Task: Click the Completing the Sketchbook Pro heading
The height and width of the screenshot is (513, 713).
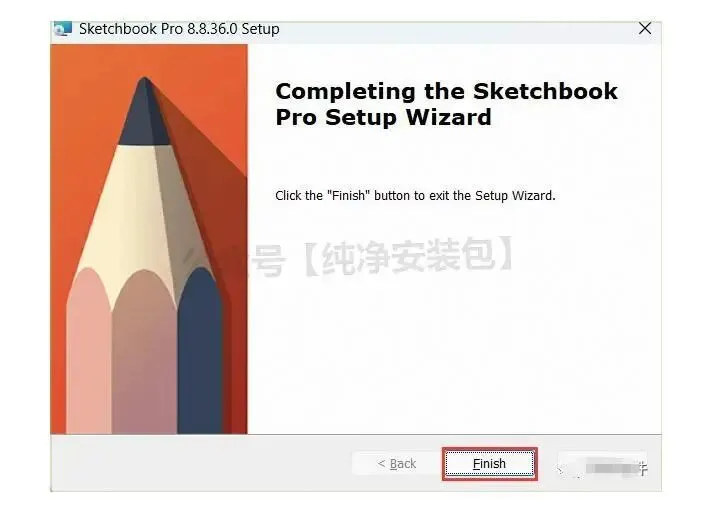Action: pos(446,104)
